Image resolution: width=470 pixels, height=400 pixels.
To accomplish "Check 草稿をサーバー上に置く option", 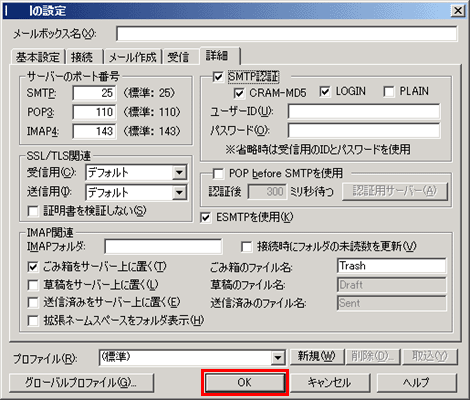I will tap(33, 285).
